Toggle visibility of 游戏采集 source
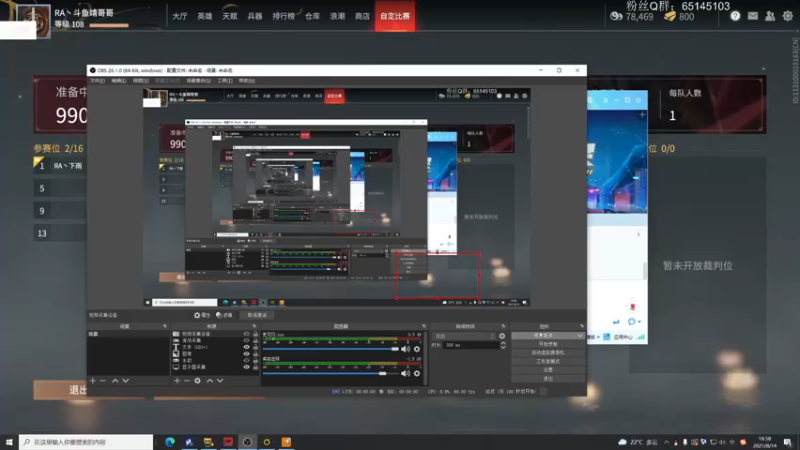This screenshot has height=450, width=800. (x=246, y=341)
